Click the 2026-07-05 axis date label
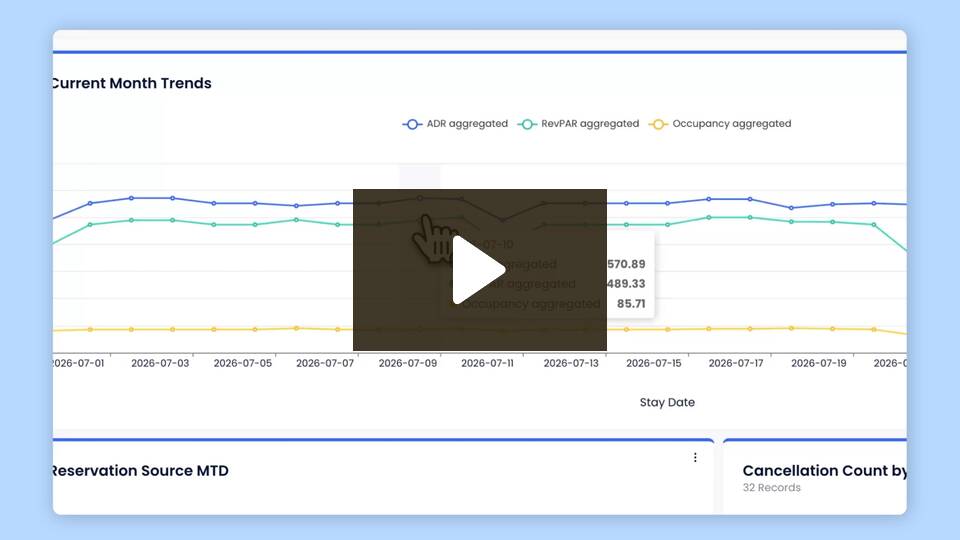Screen dimensions: 960x540 point(242,363)
